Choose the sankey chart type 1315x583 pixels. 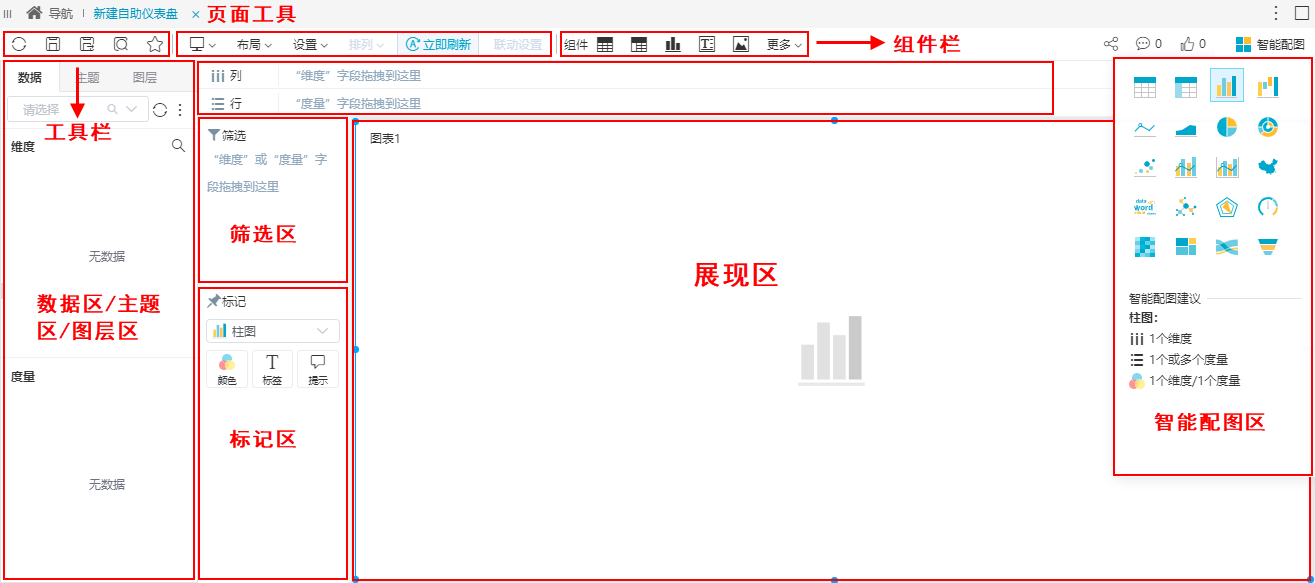[x=1227, y=247]
